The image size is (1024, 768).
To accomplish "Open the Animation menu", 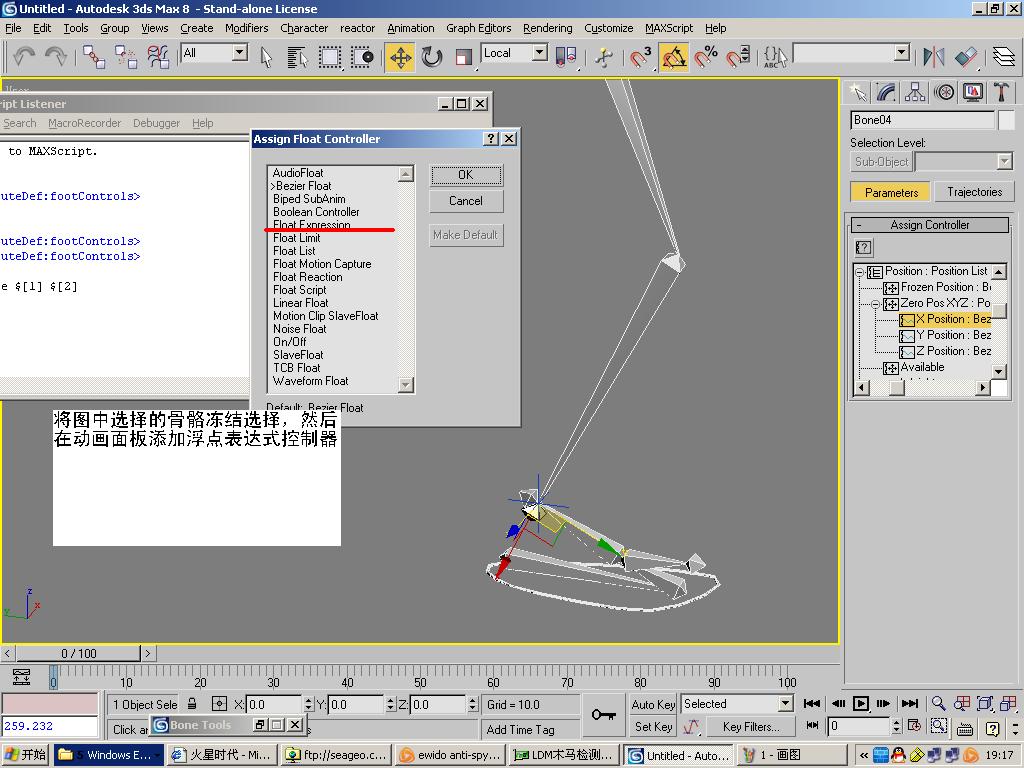I will click(x=410, y=28).
